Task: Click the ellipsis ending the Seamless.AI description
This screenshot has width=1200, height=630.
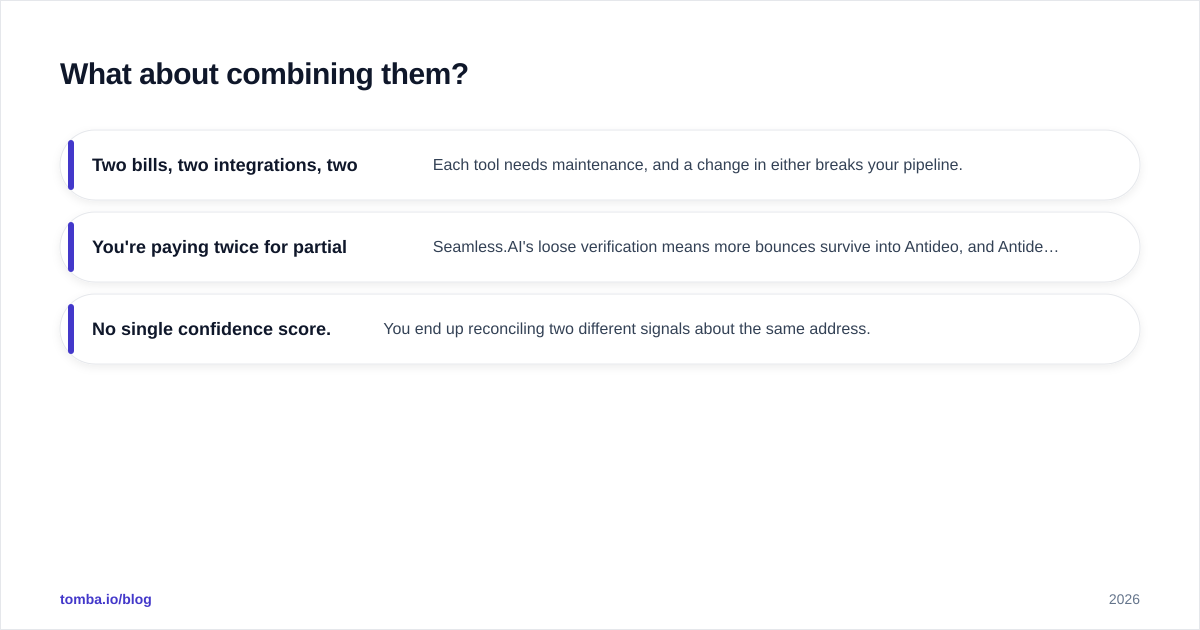Action: pos(1051,247)
